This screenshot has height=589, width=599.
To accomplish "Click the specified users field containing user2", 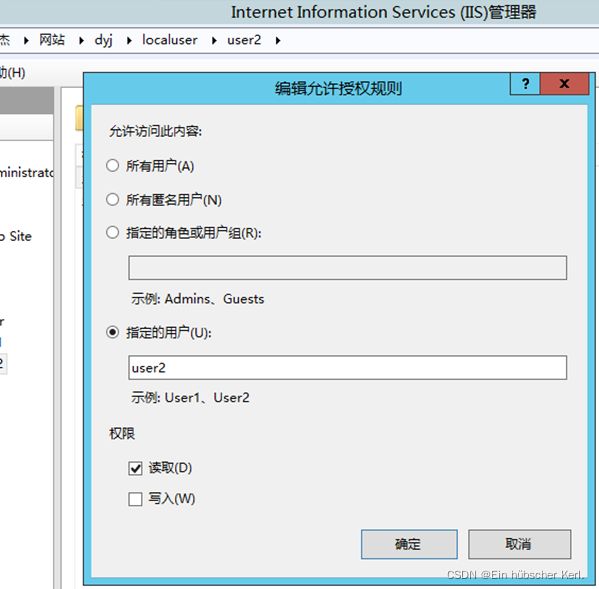I will click(x=348, y=367).
